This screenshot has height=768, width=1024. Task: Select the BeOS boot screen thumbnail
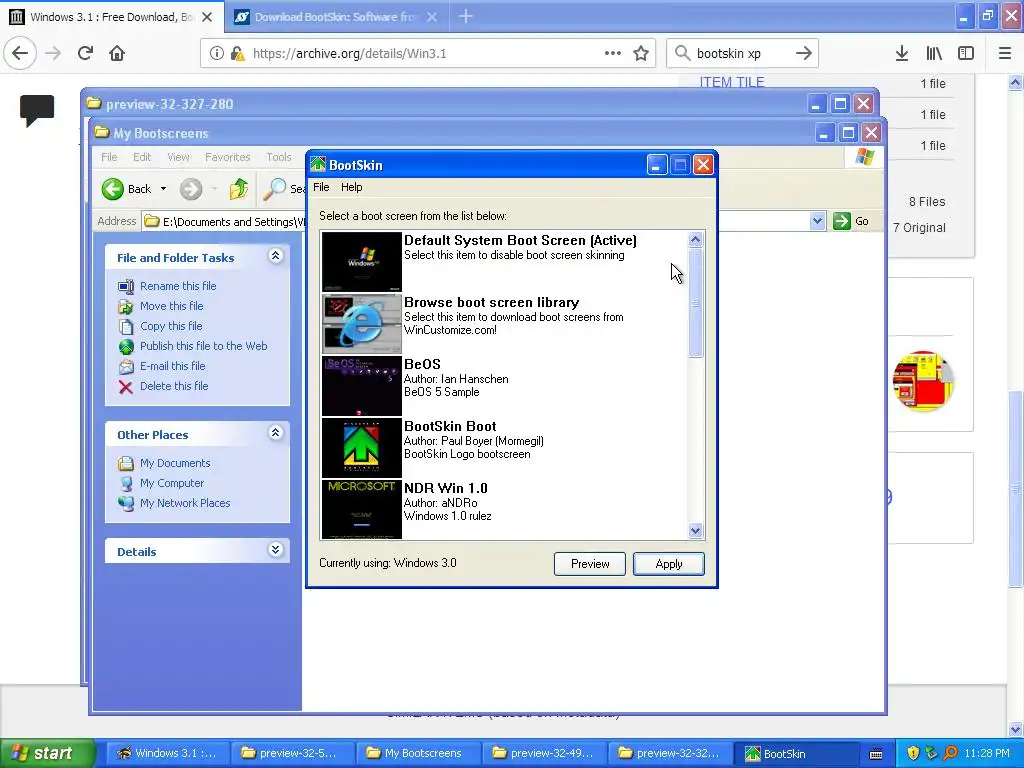pos(362,386)
